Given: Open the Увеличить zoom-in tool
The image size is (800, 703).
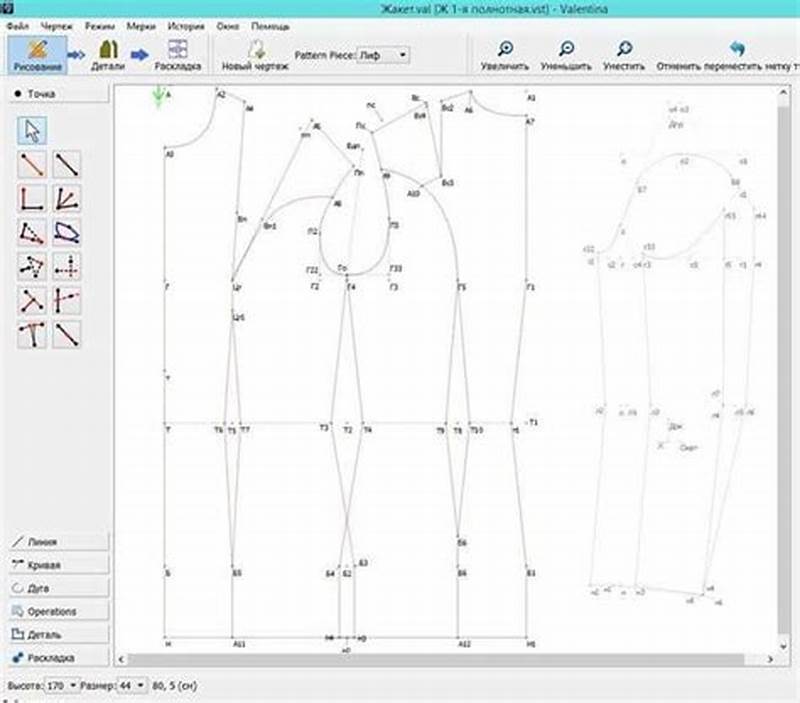Looking at the screenshot, I should (506, 50).
